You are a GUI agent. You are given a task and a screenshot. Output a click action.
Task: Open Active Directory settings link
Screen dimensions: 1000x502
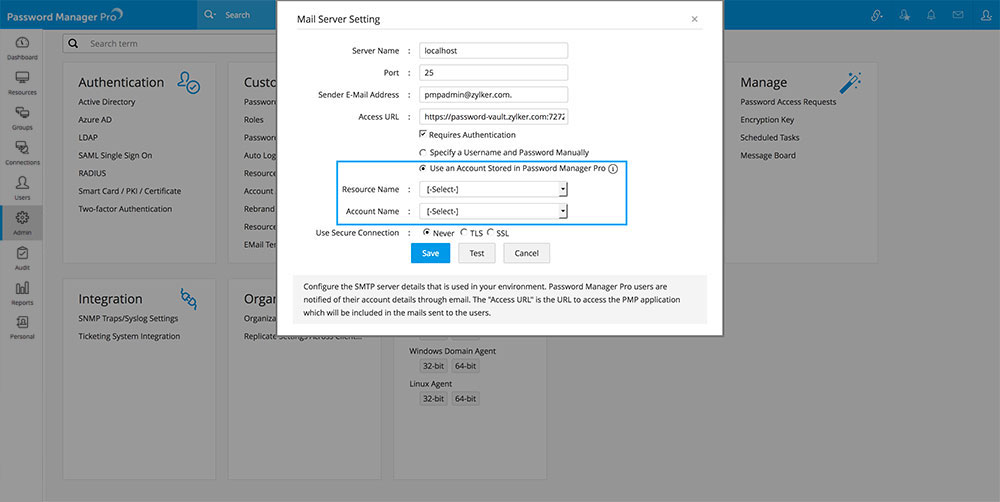[x=107, y=101]
